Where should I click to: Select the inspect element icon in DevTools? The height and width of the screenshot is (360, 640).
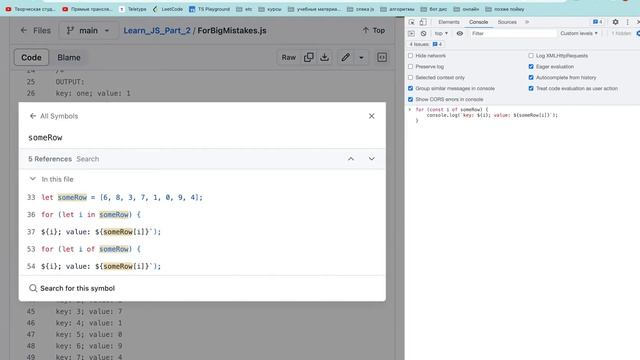pos(411,22)
